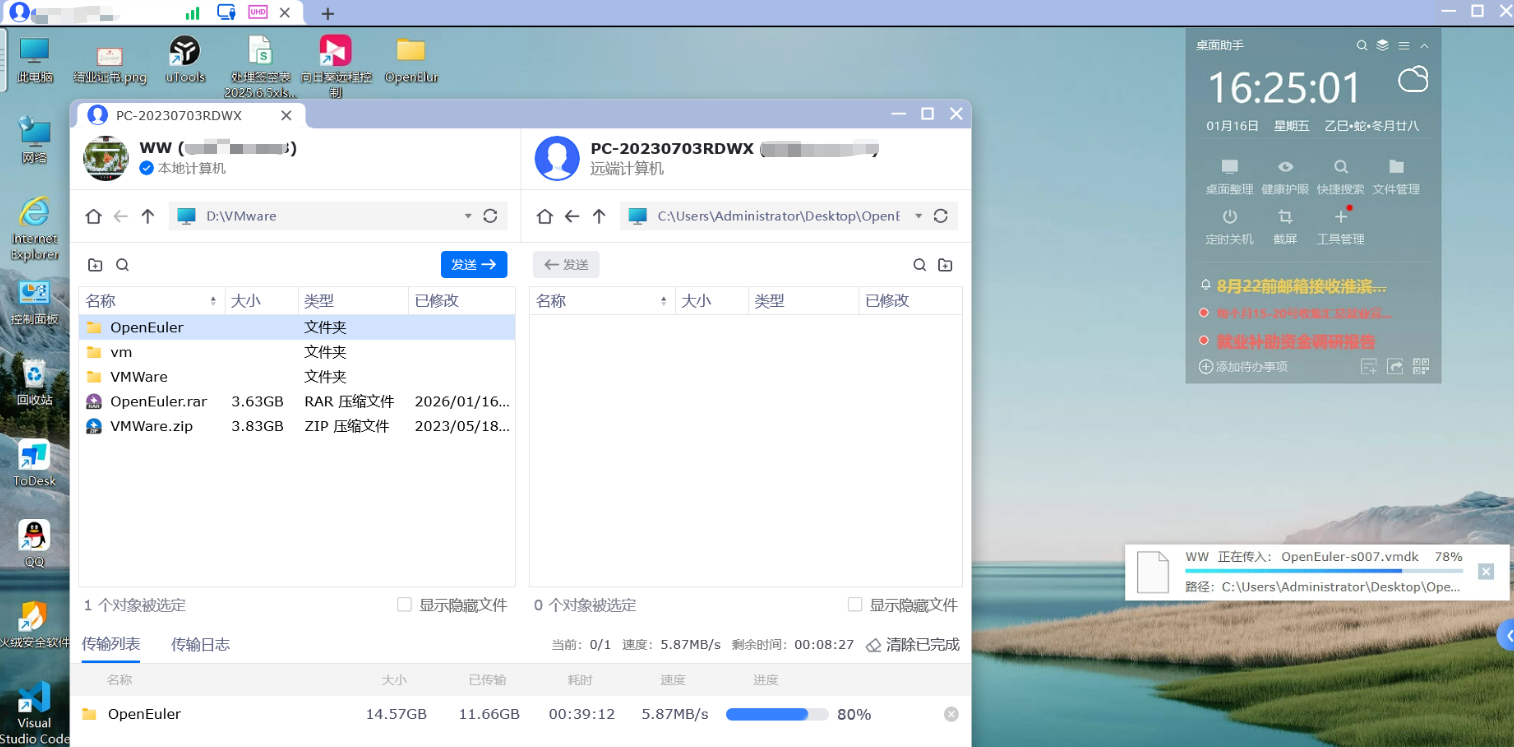Go to local home directory
1514x747 pixels.
[x=93, y=216]
